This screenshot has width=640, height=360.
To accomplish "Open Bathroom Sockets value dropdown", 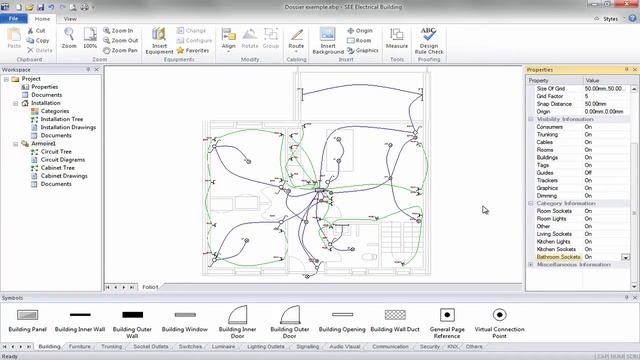I will [625, 257].
